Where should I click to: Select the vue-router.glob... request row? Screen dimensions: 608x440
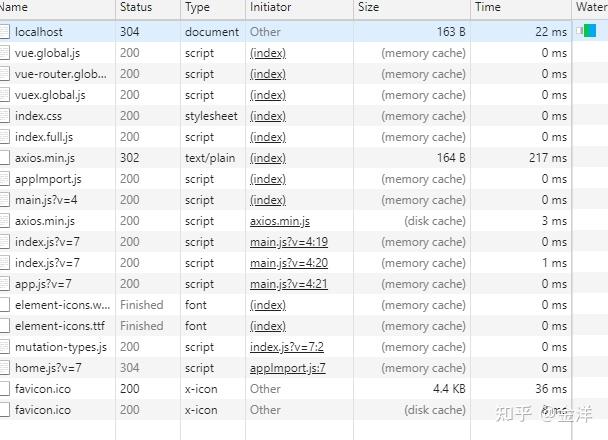pos(286,74)
